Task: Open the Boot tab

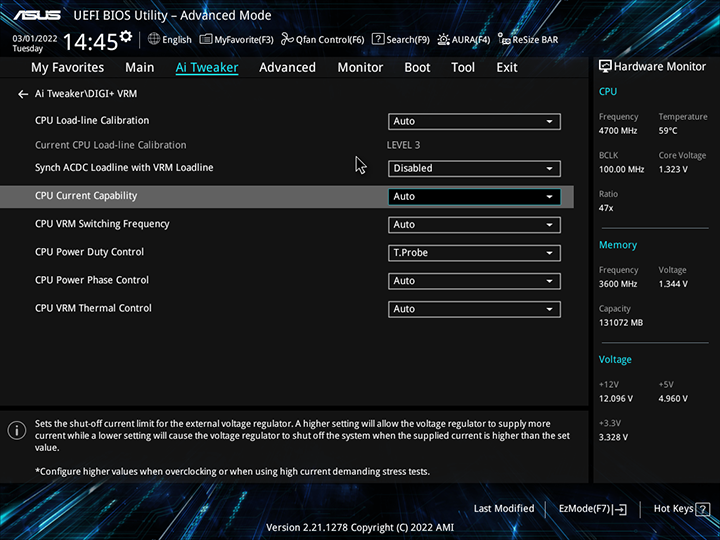Action: pyautogui.click(x=417, y=68)
